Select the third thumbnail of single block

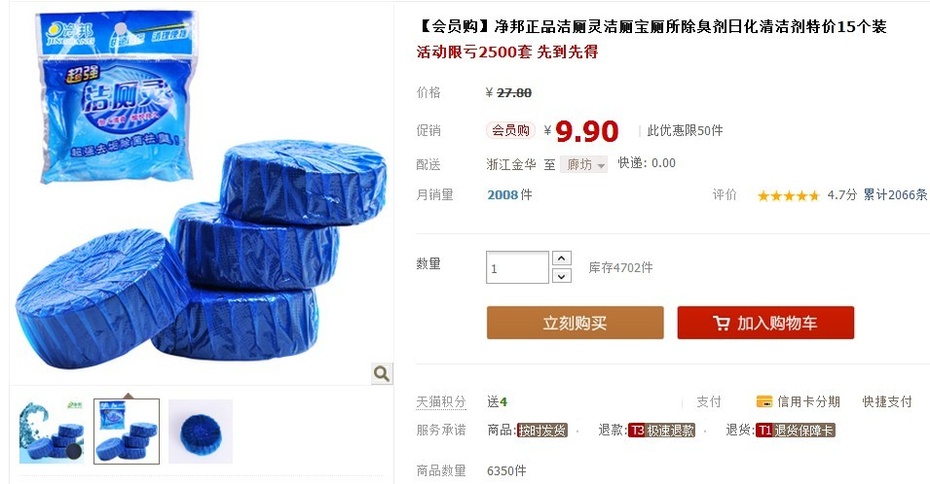click(x=200, y=432)
